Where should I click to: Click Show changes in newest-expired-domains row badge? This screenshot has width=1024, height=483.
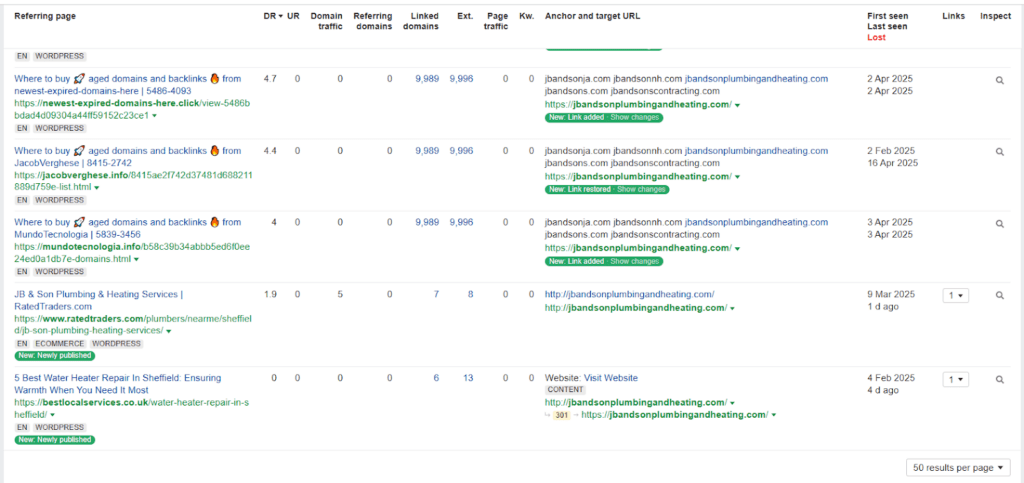(x=635, y=117)
